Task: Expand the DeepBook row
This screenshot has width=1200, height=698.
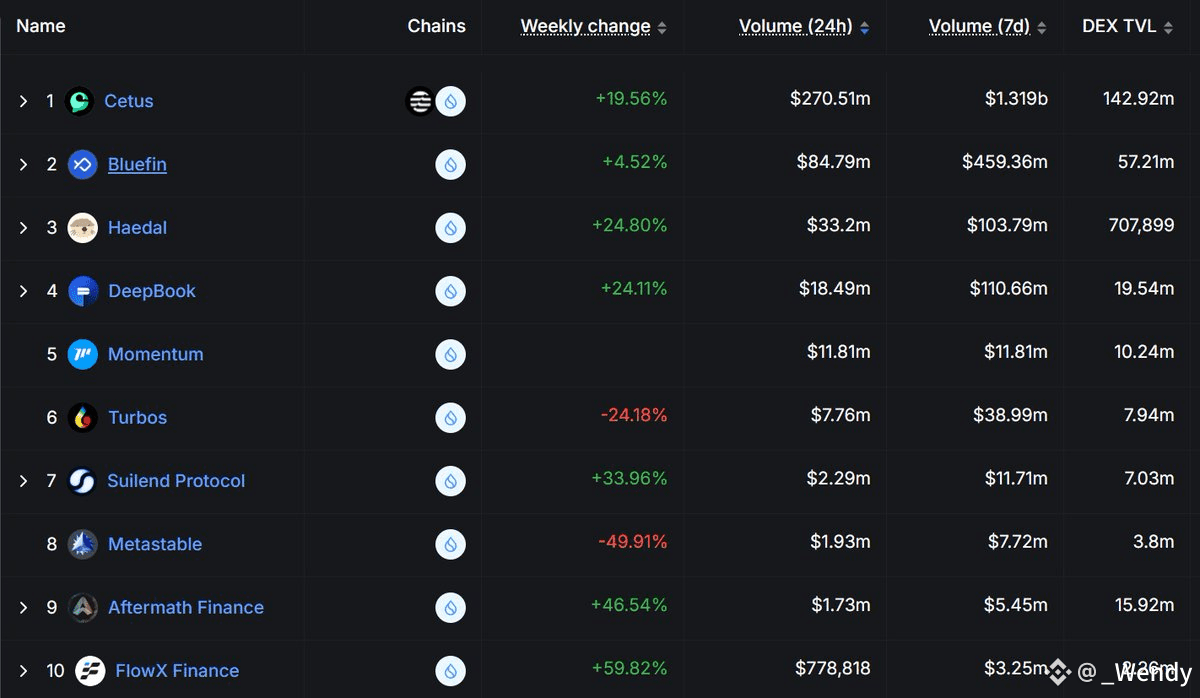Action: [23, 291]
